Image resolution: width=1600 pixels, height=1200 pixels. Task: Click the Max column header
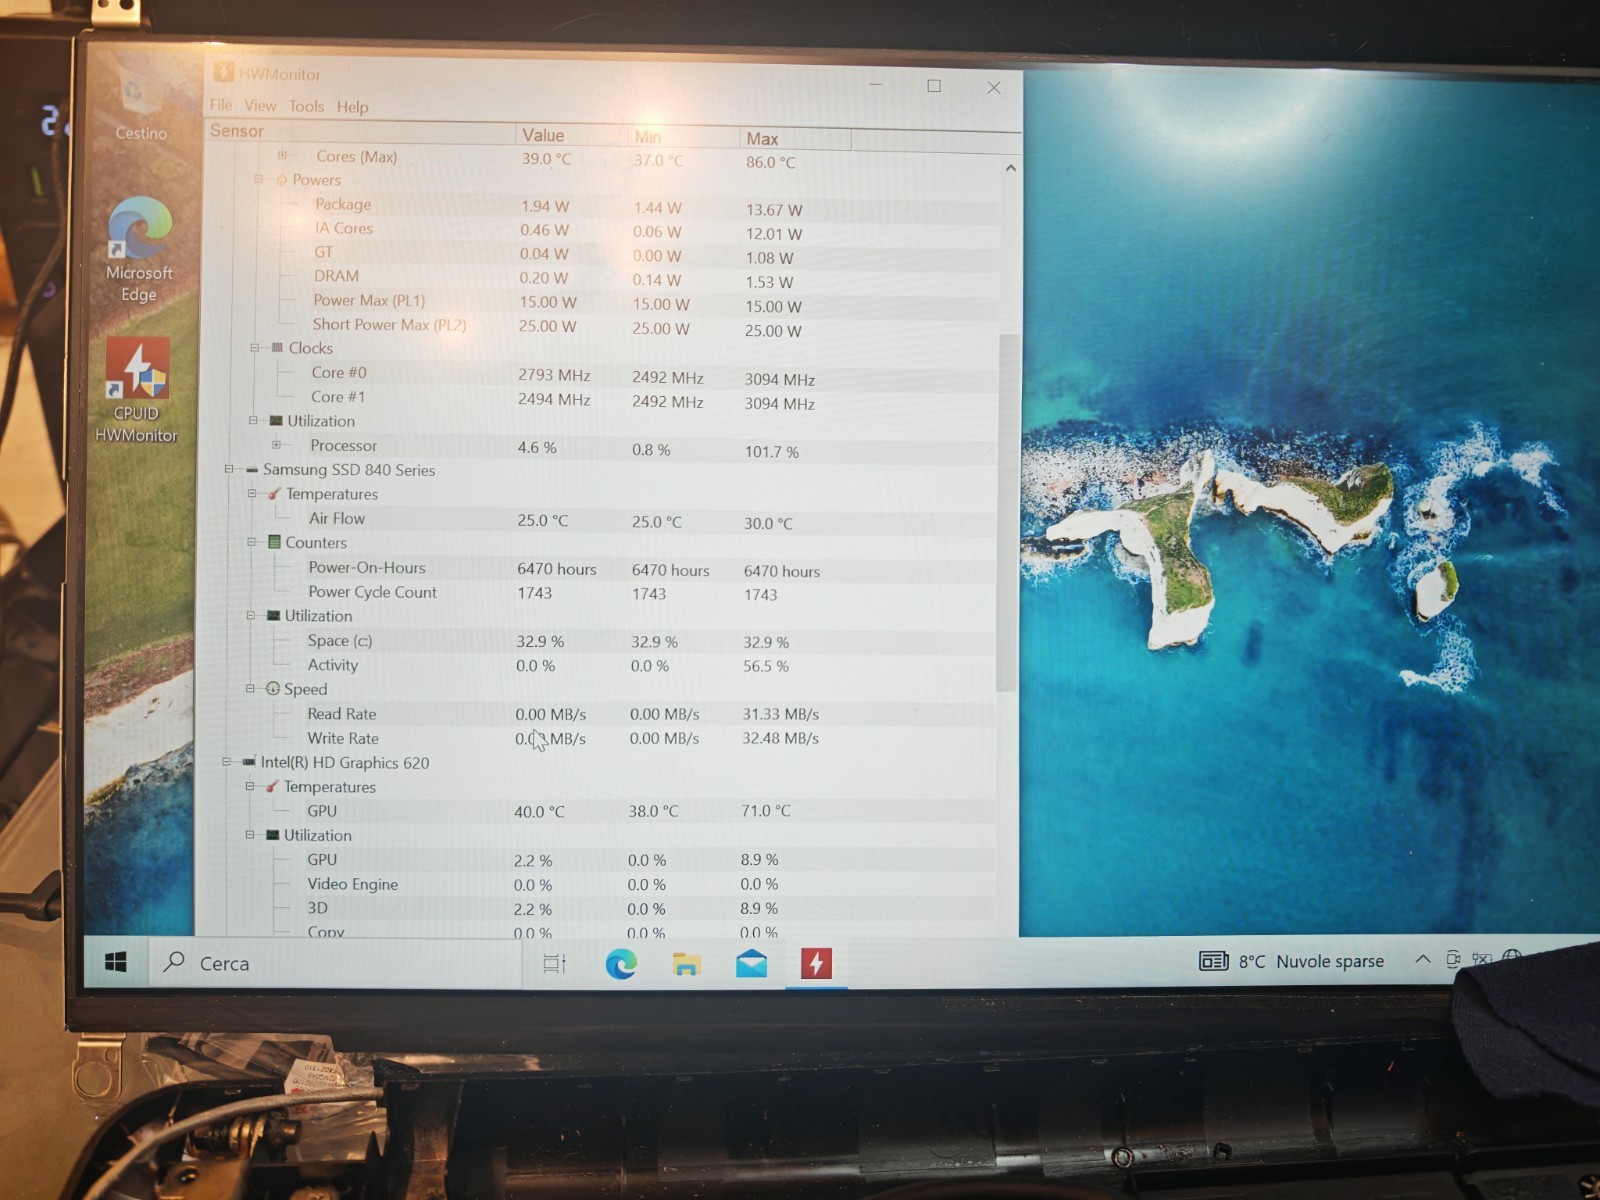click(796, 139)
